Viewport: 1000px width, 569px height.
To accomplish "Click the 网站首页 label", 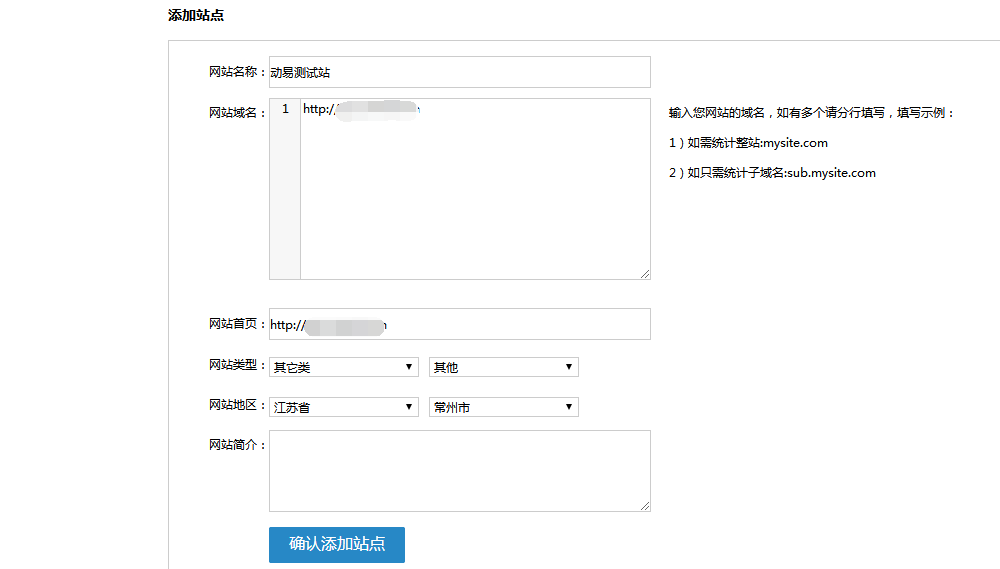I will 236,324.
